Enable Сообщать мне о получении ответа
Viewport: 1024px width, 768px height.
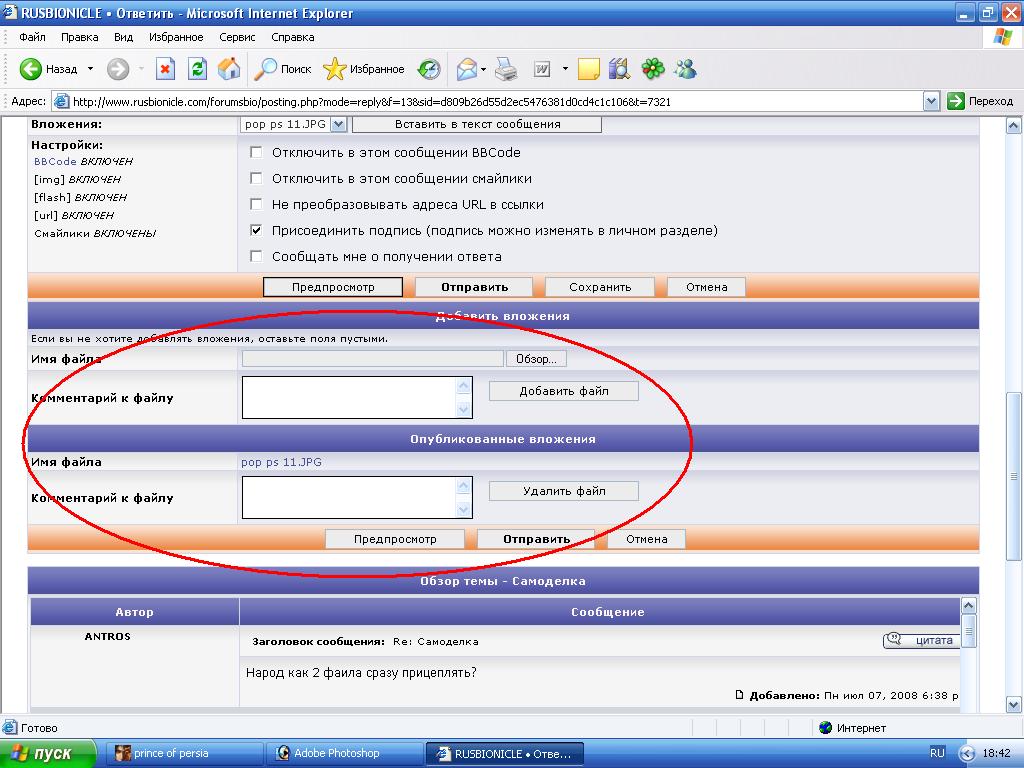[256, 256]
